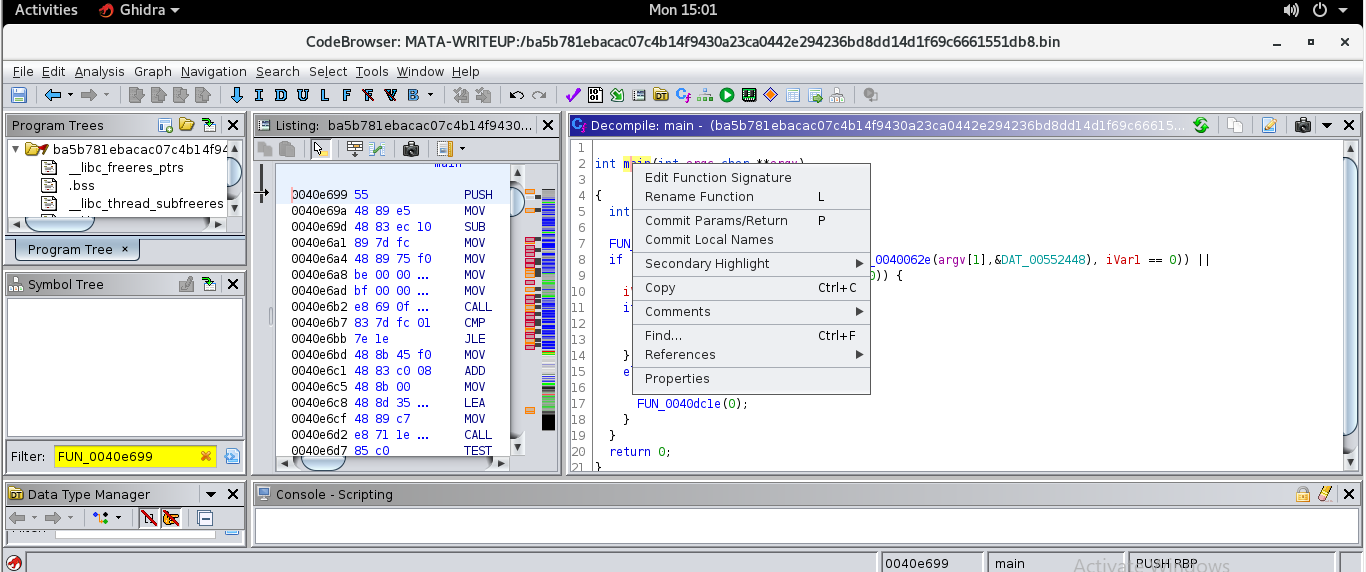
Task: Click the blue down arrow navigation direction icon
Action: pyautogui.click(x=237, y=95)
